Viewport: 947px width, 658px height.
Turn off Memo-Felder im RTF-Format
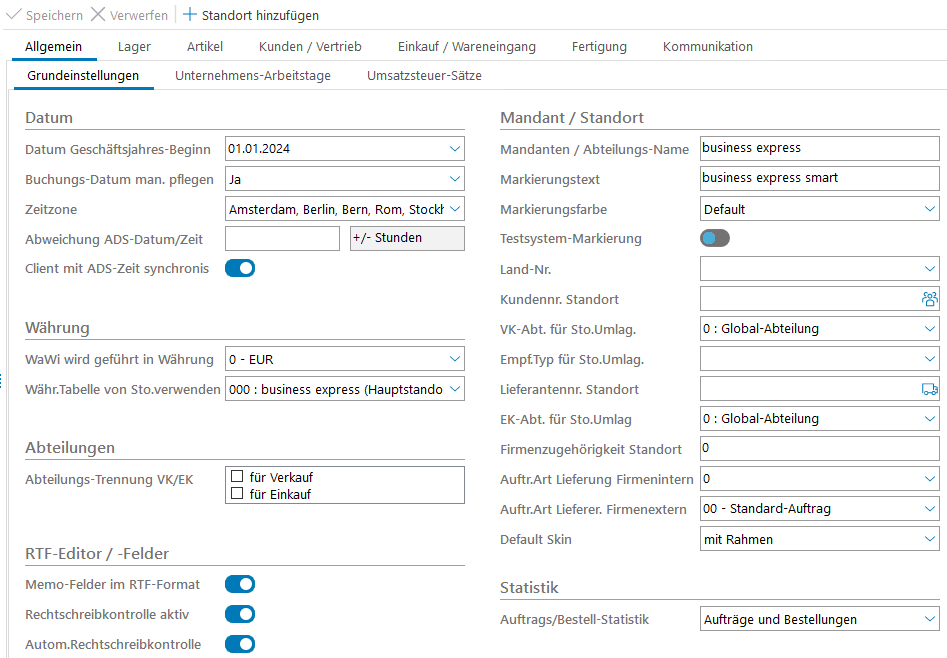240,584
